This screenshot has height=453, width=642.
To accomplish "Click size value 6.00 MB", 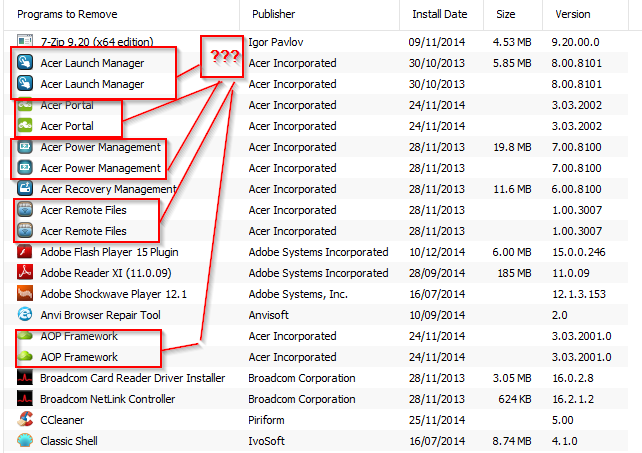I will tap(512, 252).
